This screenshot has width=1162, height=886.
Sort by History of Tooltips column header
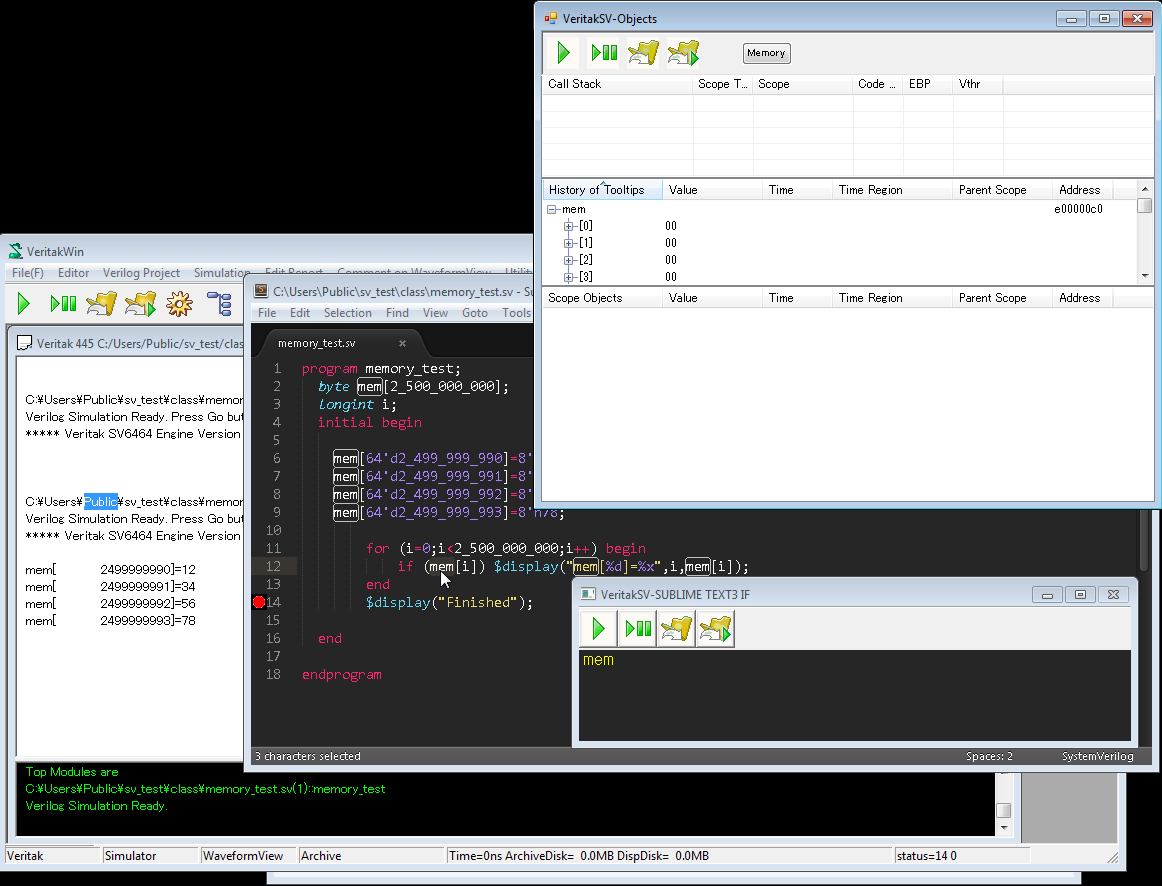pyautogui.click(x=602, y=190)
